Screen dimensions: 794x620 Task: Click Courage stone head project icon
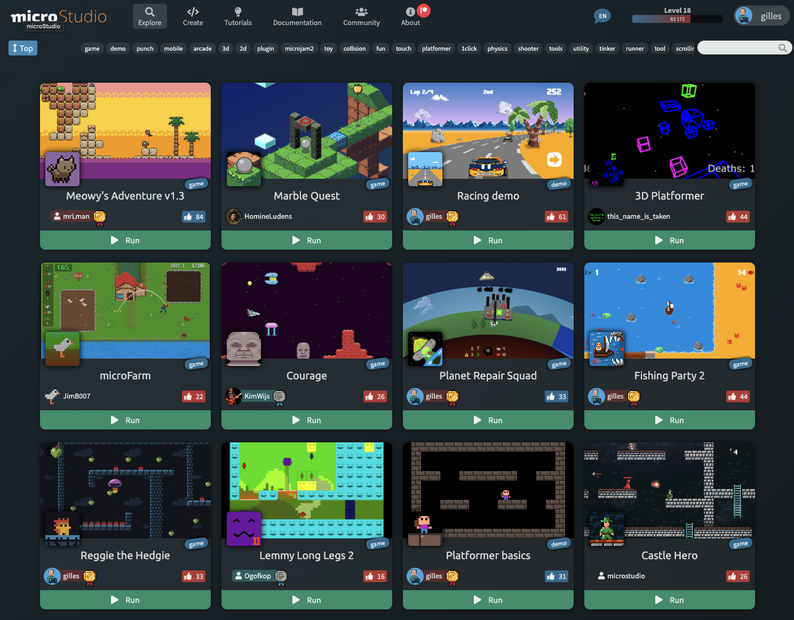pyautogui.click(x=244, y=348)
